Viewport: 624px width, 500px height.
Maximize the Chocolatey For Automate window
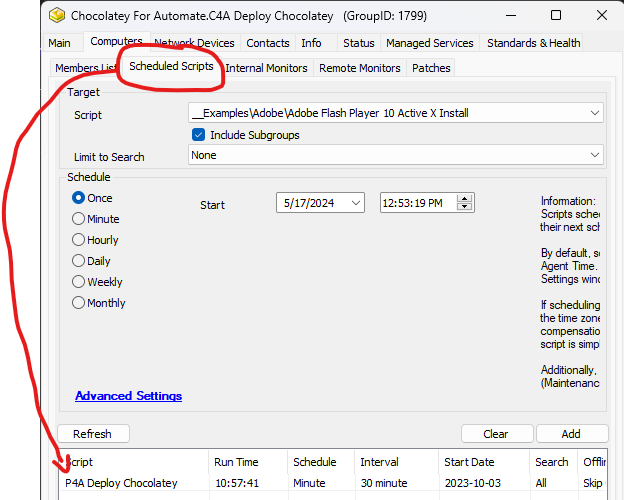coord(556,15)
